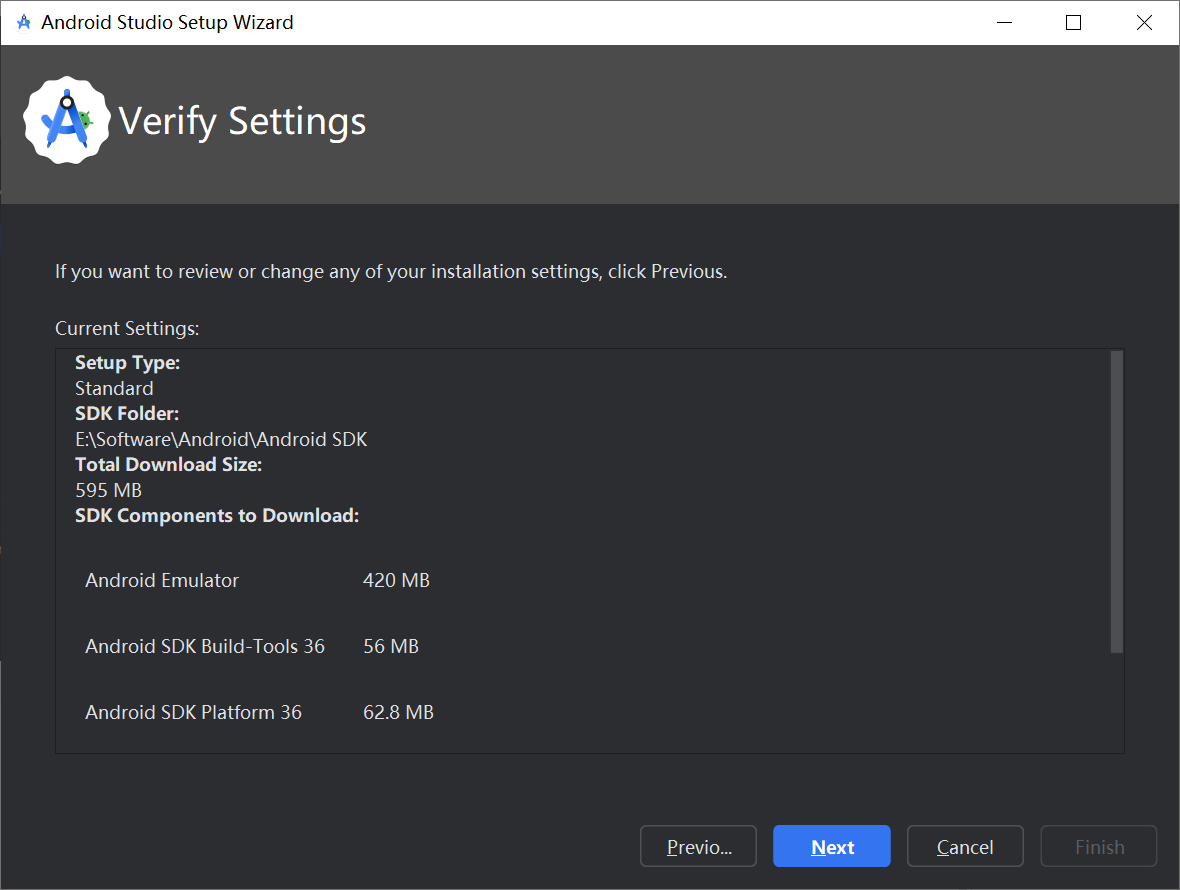Minimize the Setup Wizard window
Screen dimensions: 1180x890
(1003, 22)
